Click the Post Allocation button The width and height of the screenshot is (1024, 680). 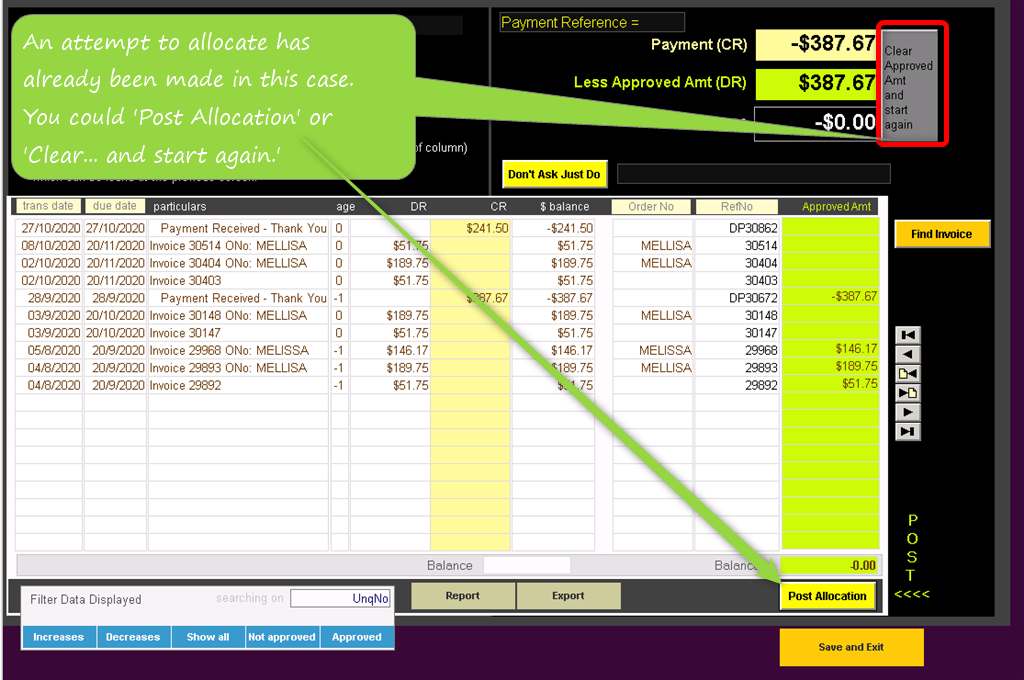click(x=827, y=596)
